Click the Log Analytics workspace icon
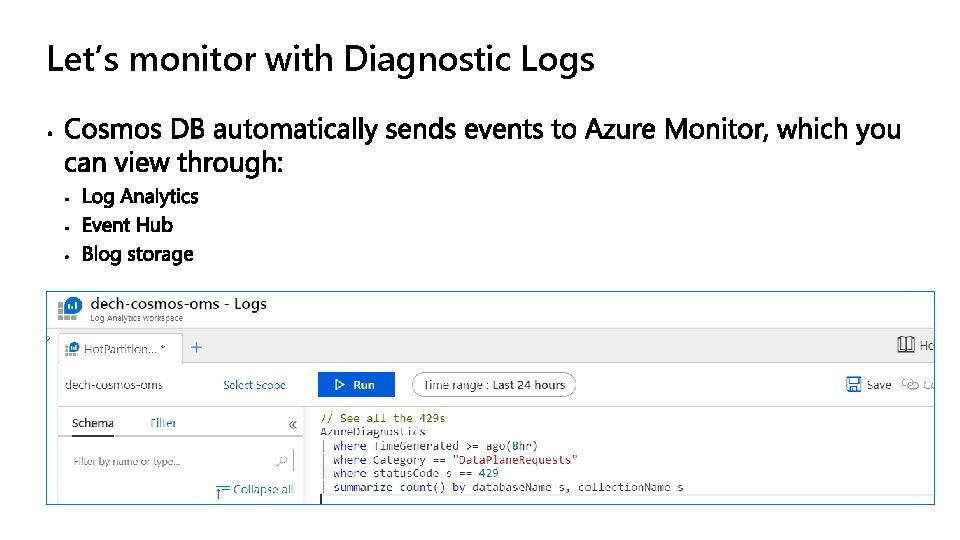 pos(70,309)
